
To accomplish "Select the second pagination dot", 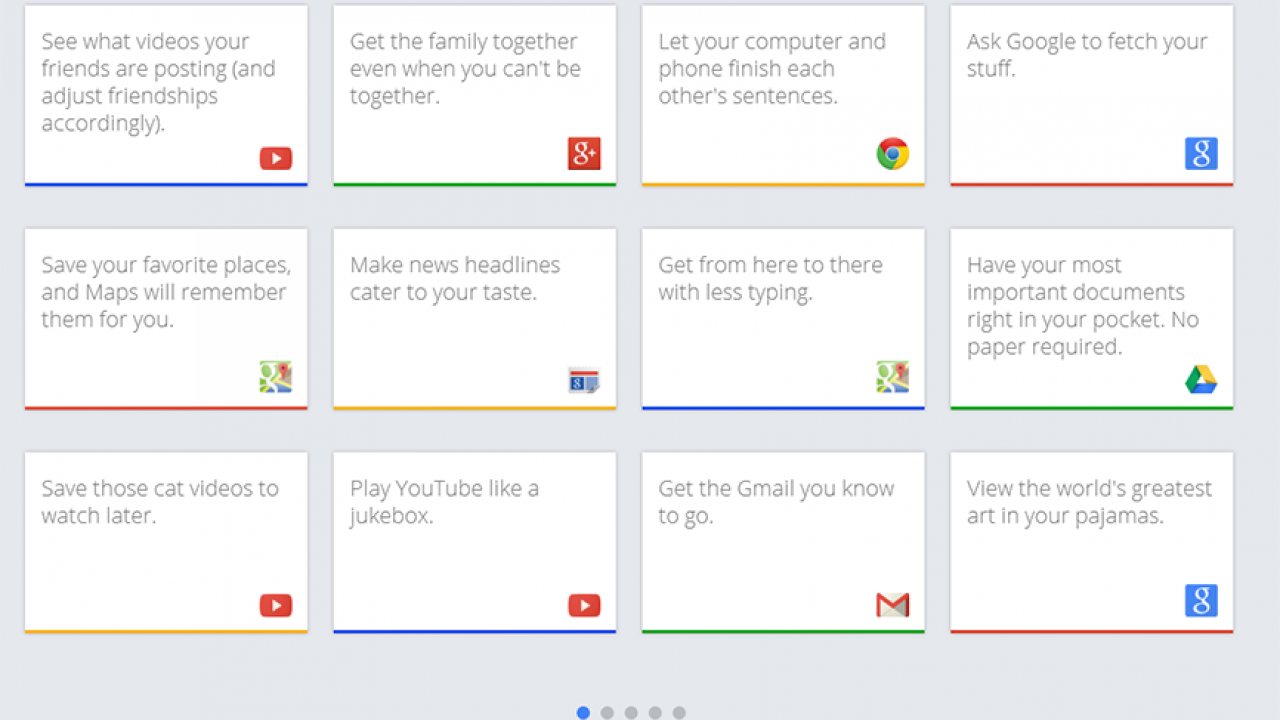I will coord(607,713).
